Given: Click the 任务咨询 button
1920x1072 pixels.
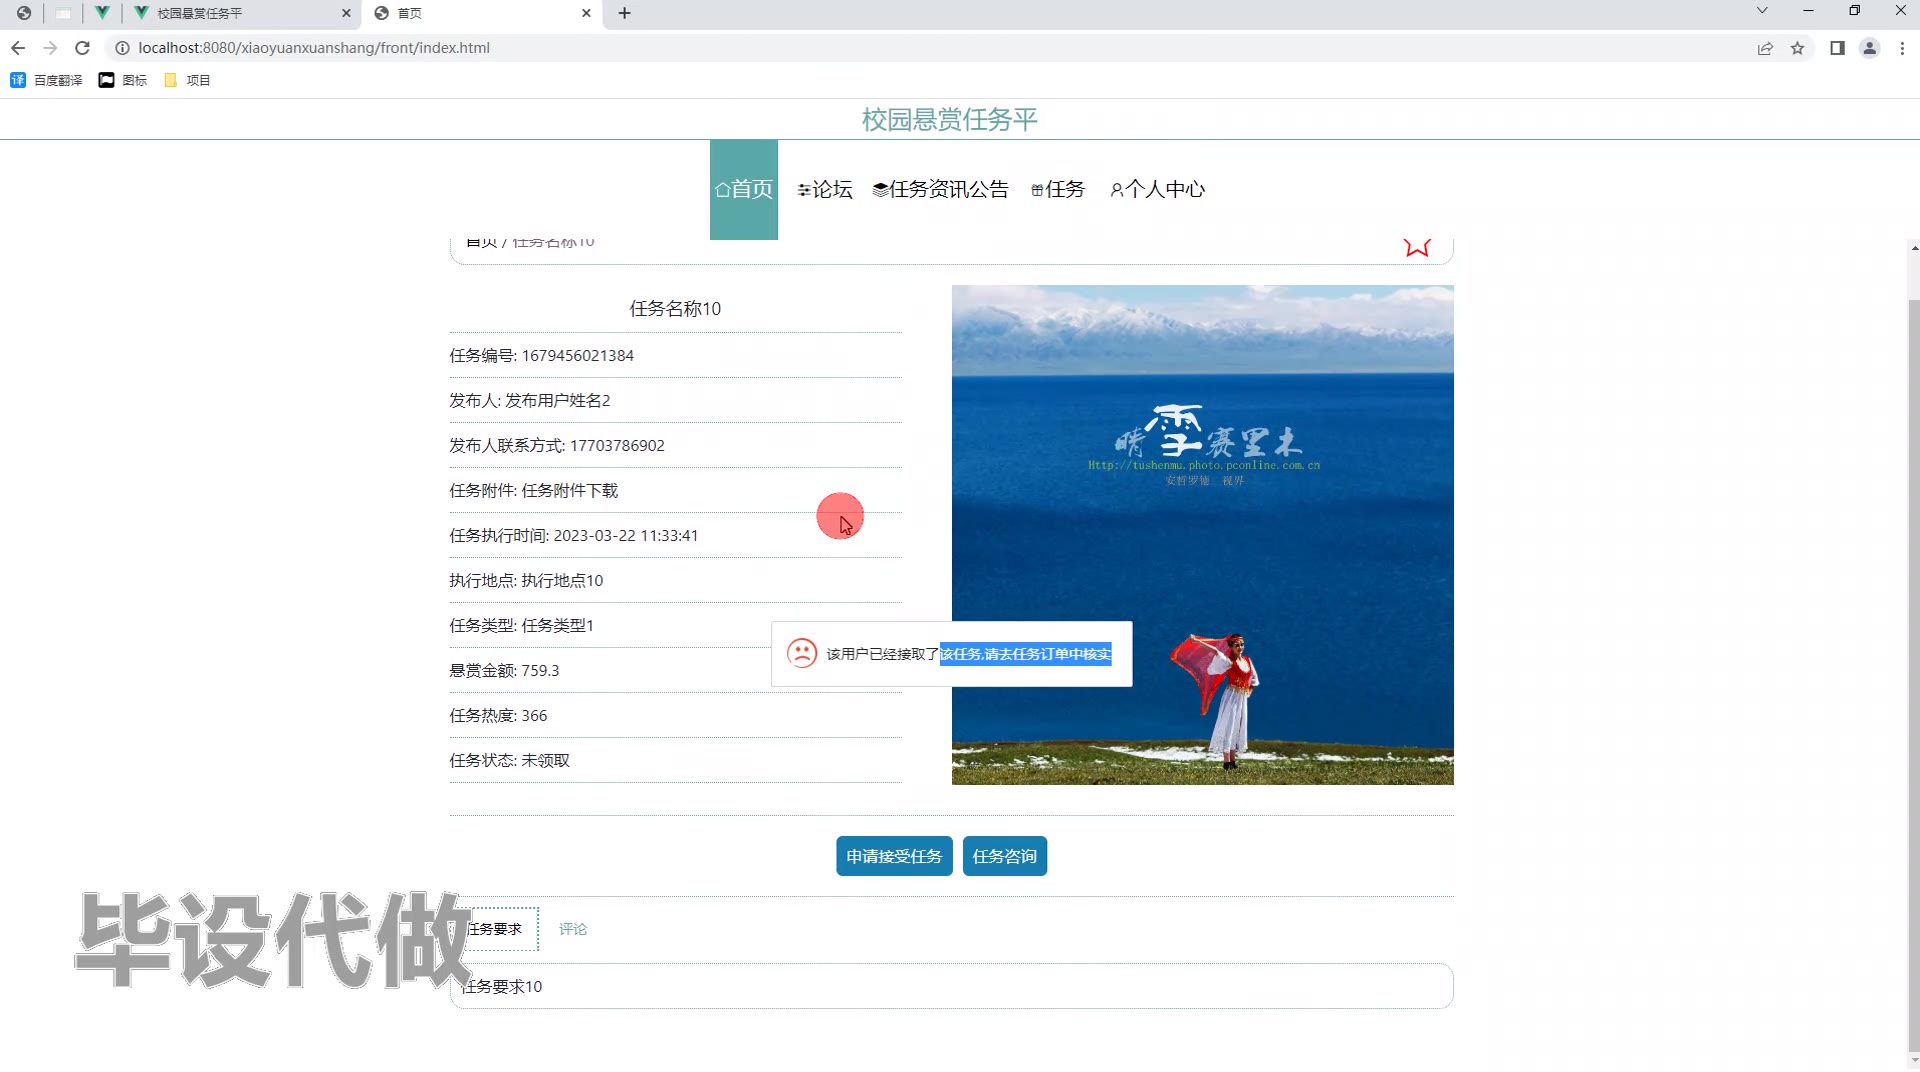Looking at the screenshot, I should tap(1005, 856).
